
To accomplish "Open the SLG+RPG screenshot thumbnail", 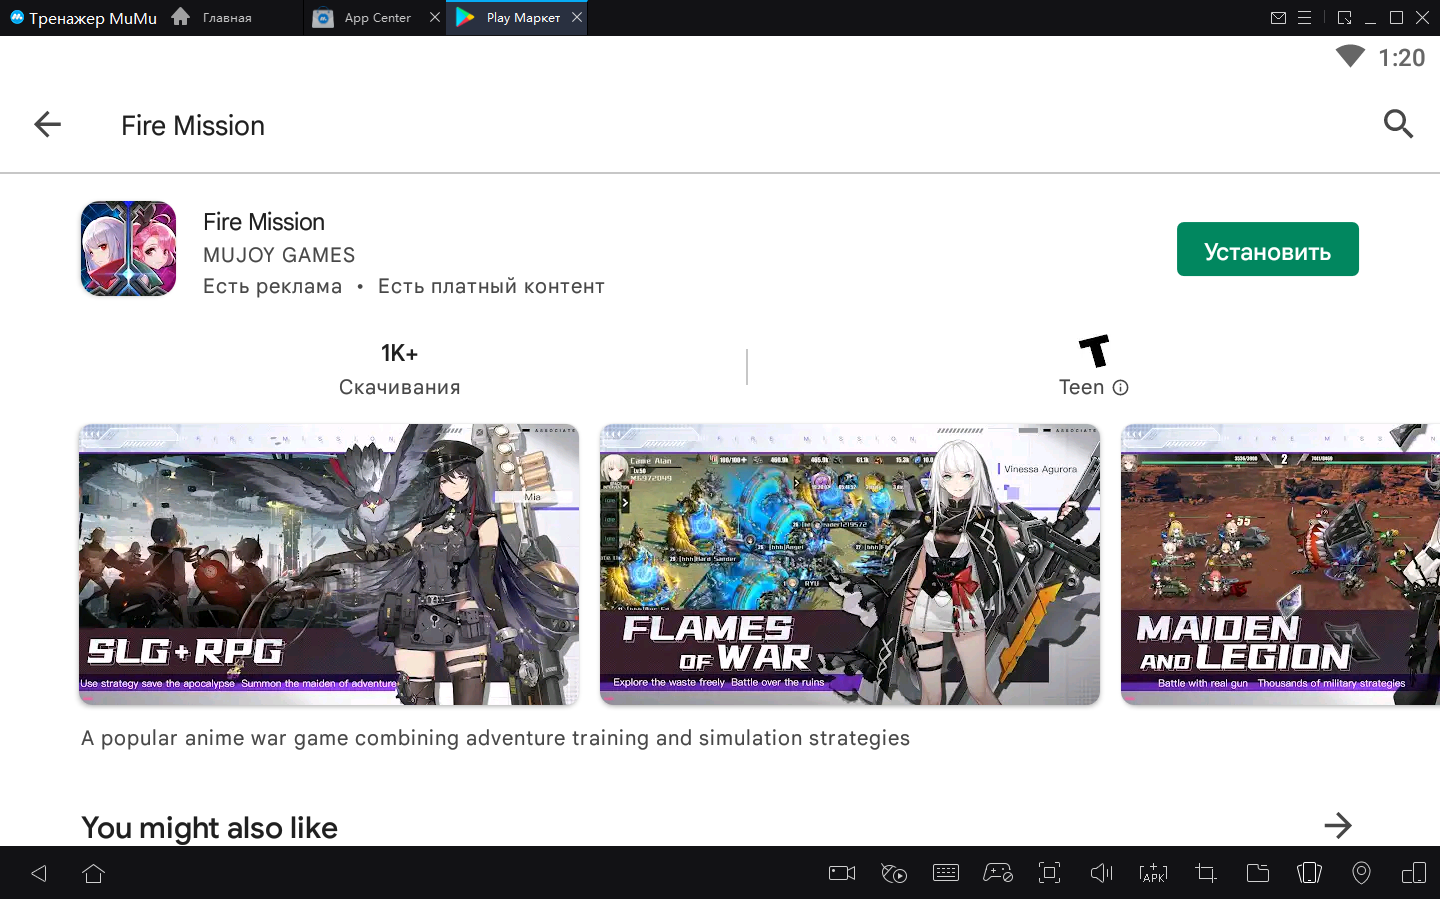I will pyautogui.click(x=329, y=564).
